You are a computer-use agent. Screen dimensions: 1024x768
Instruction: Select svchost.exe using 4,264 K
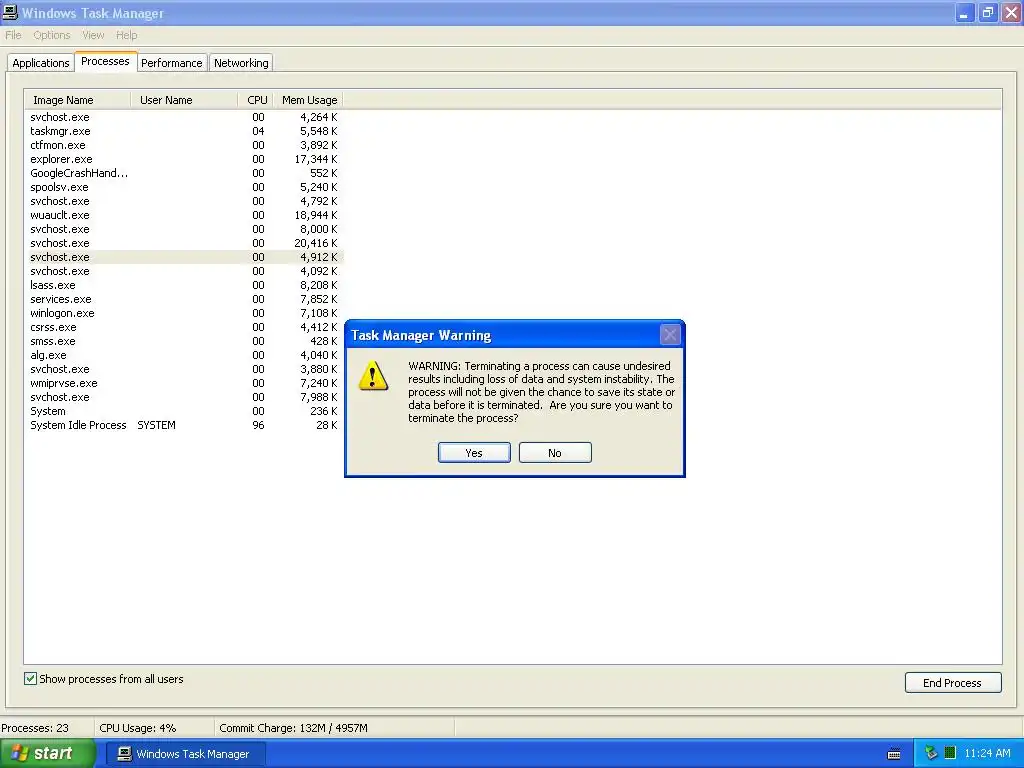[184, 118]
